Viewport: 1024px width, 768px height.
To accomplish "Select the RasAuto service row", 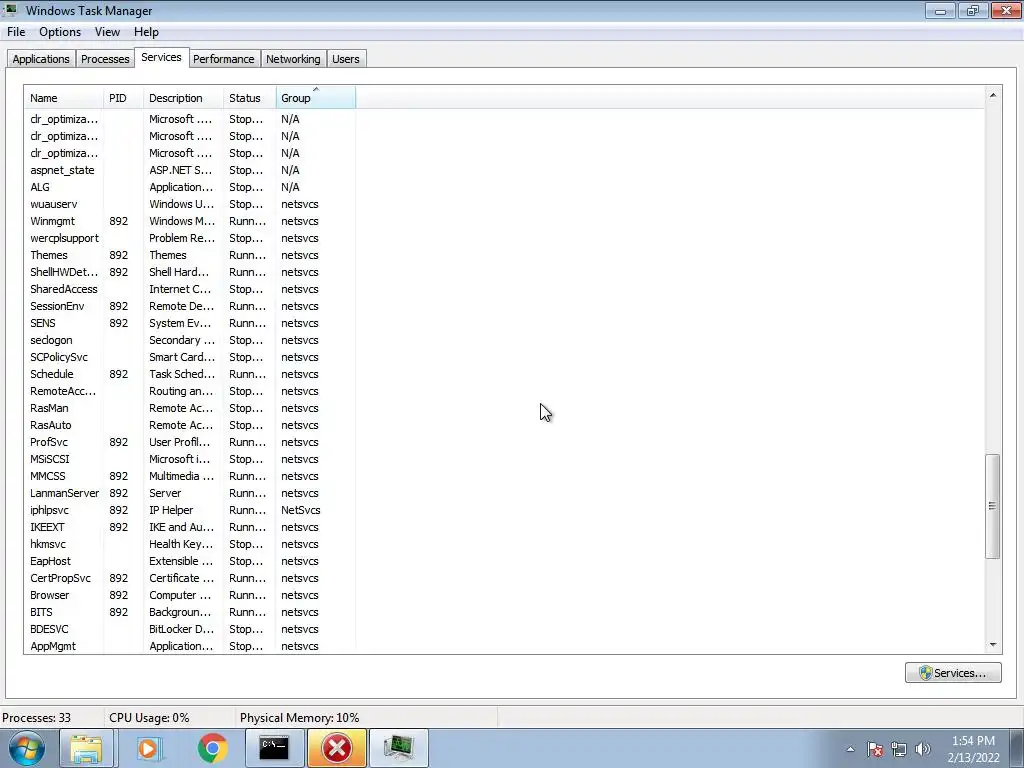I will [189, 424].
